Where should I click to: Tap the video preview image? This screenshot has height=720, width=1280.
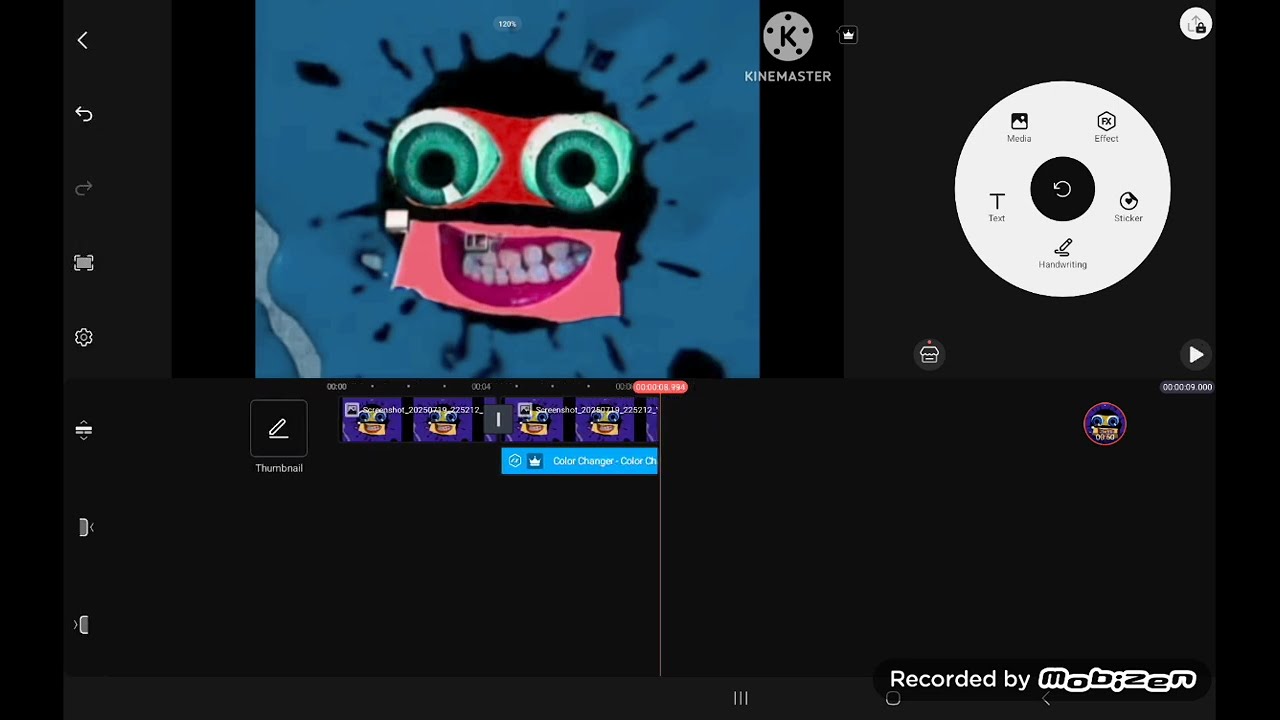coord(507,189)
